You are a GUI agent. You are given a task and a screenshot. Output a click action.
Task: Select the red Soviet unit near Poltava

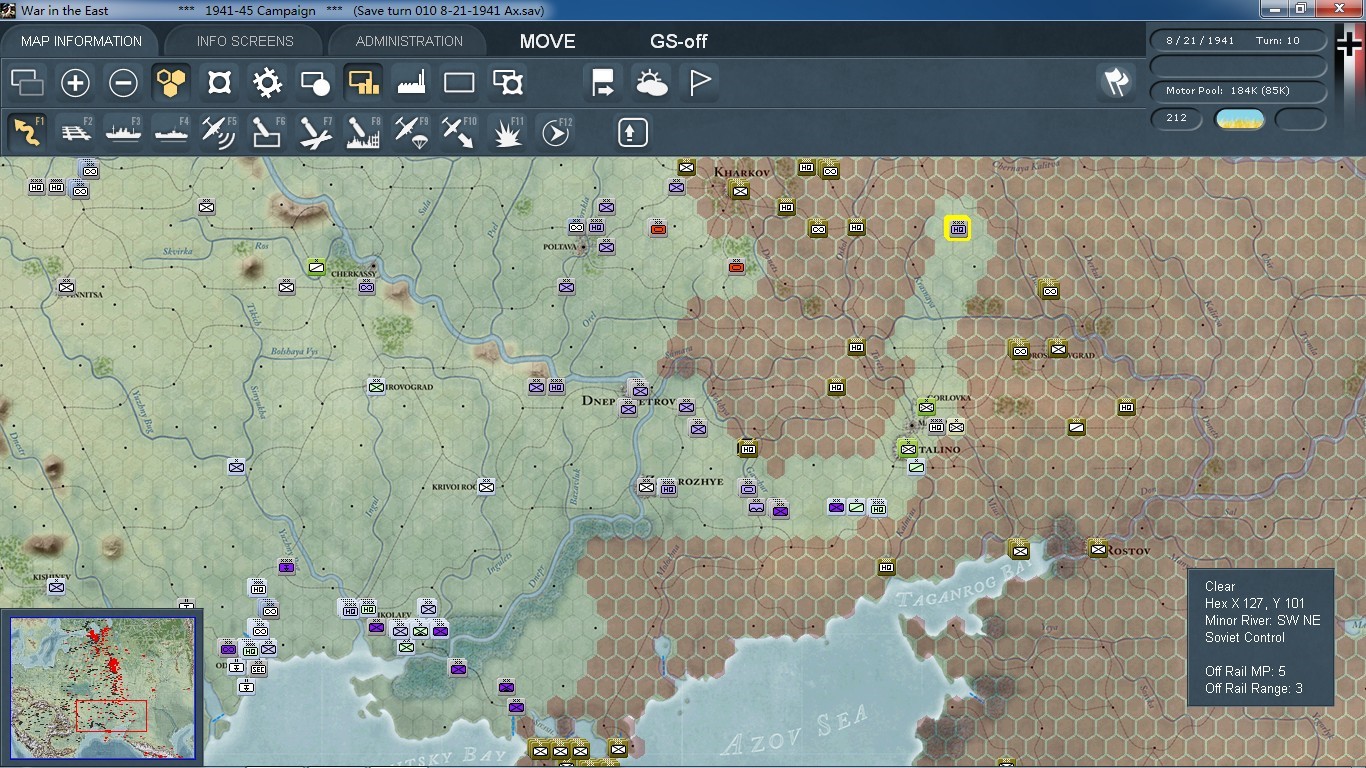coord(658,229)
